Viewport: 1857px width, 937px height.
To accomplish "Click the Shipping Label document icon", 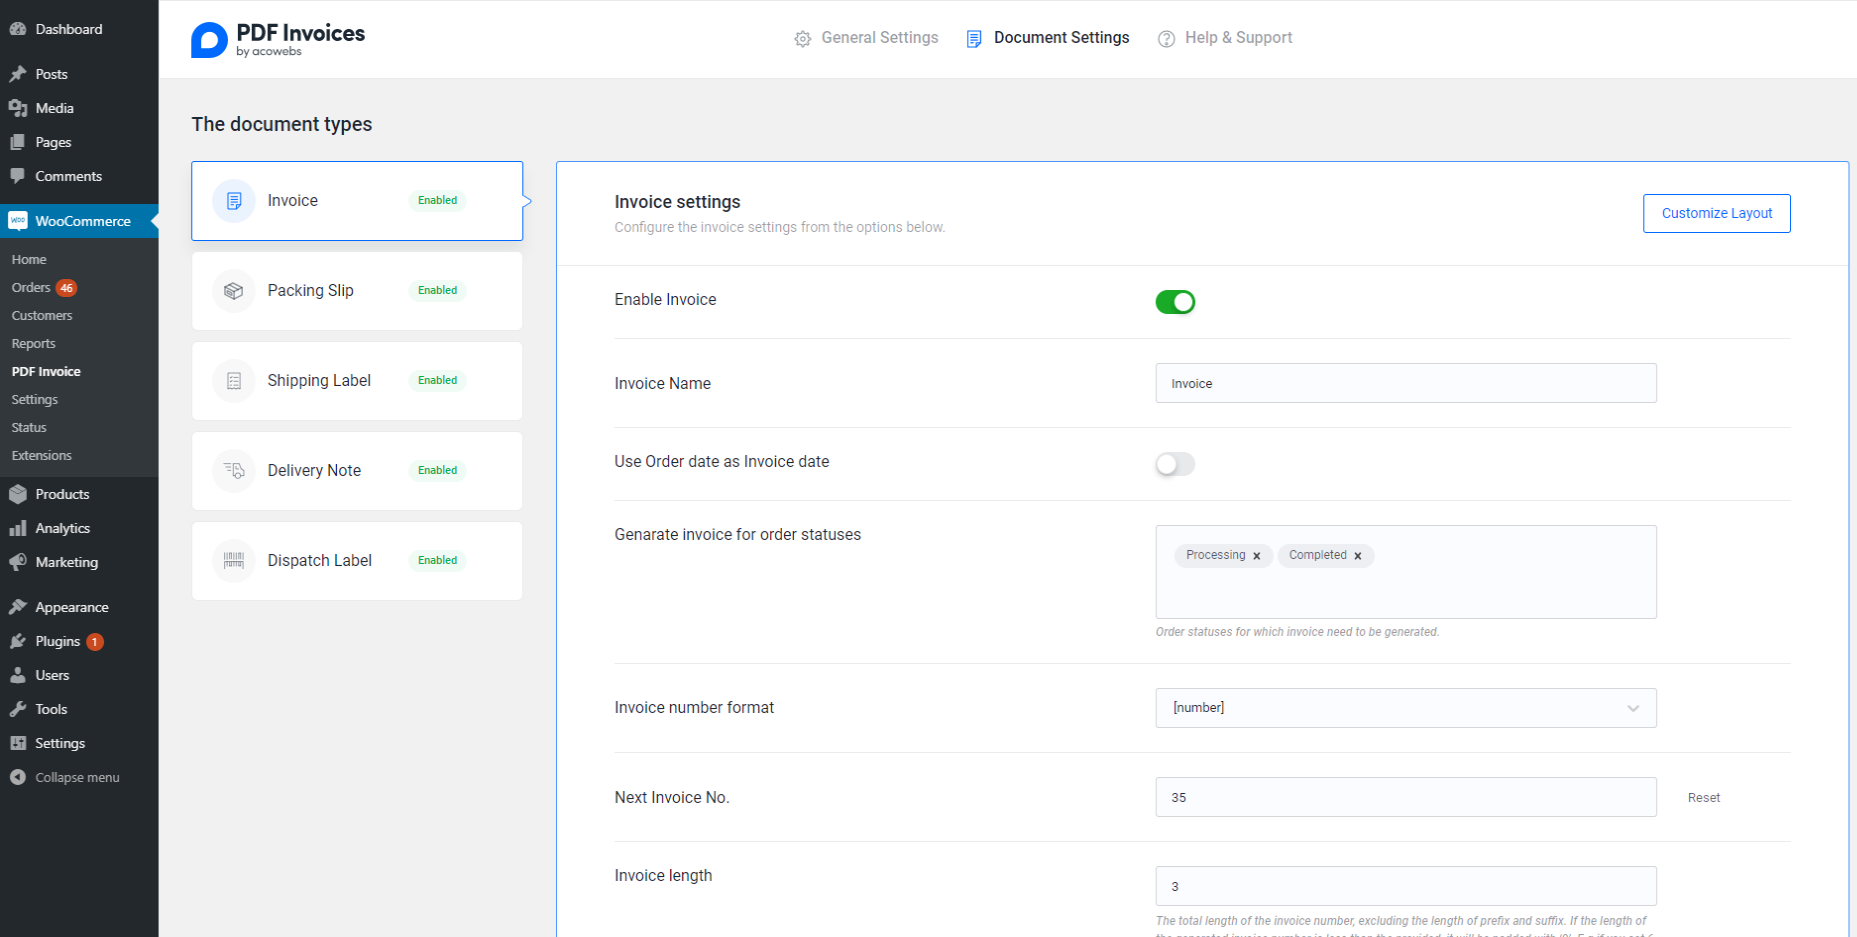I will click(x=233, y=381).
